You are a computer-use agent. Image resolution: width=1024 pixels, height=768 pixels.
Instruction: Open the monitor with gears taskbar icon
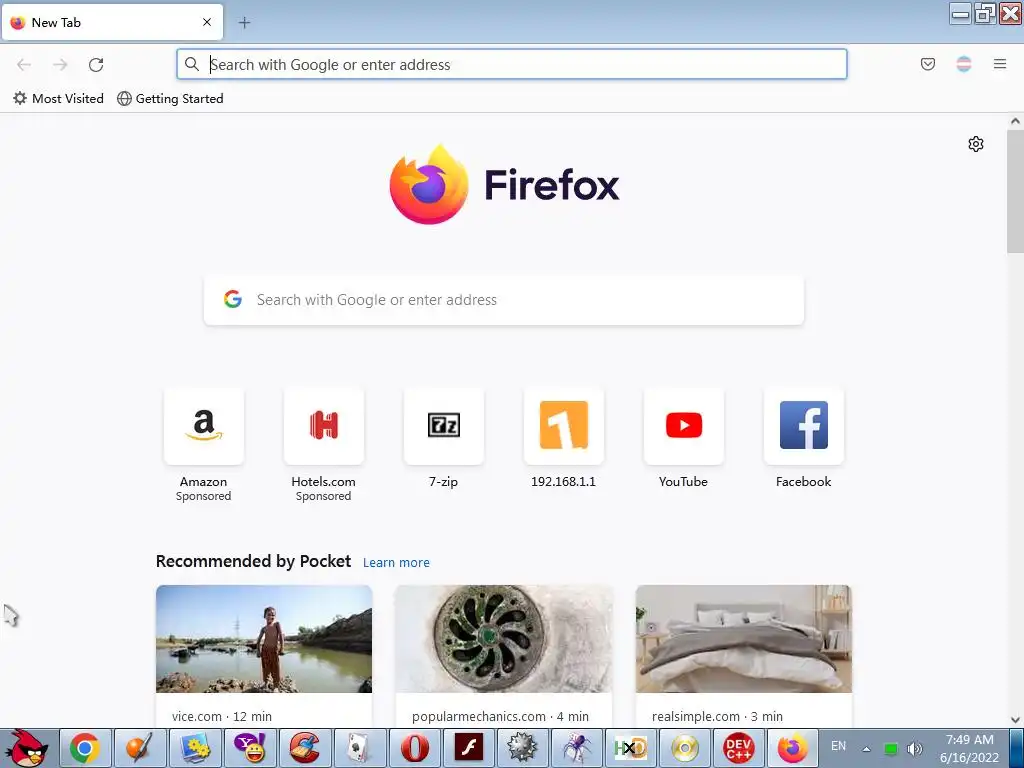pyautogui.click(x=195, y=748)
